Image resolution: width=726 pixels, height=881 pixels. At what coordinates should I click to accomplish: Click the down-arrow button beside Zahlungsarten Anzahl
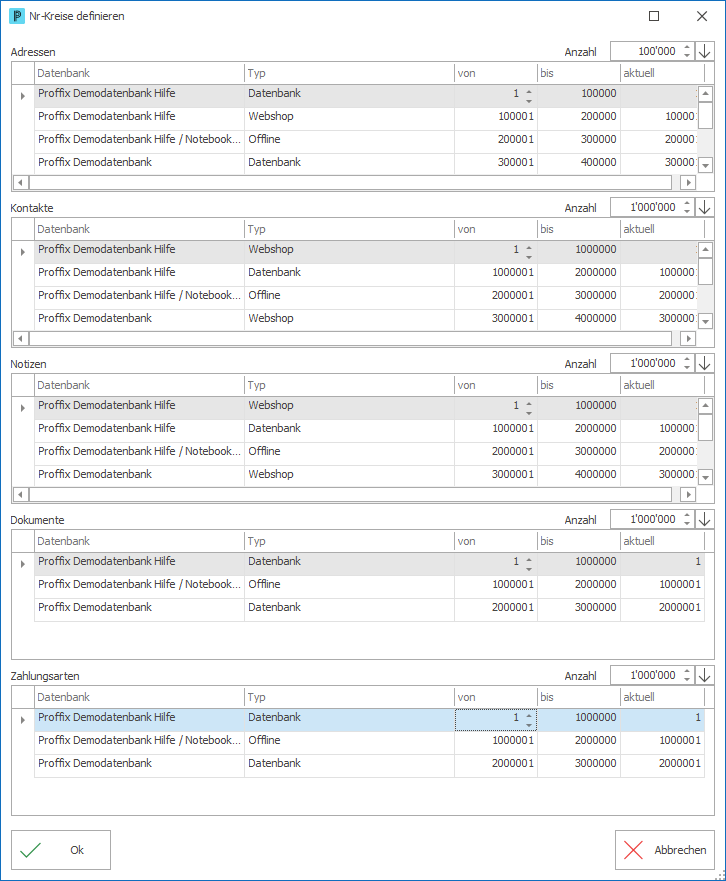pos(705,675)
